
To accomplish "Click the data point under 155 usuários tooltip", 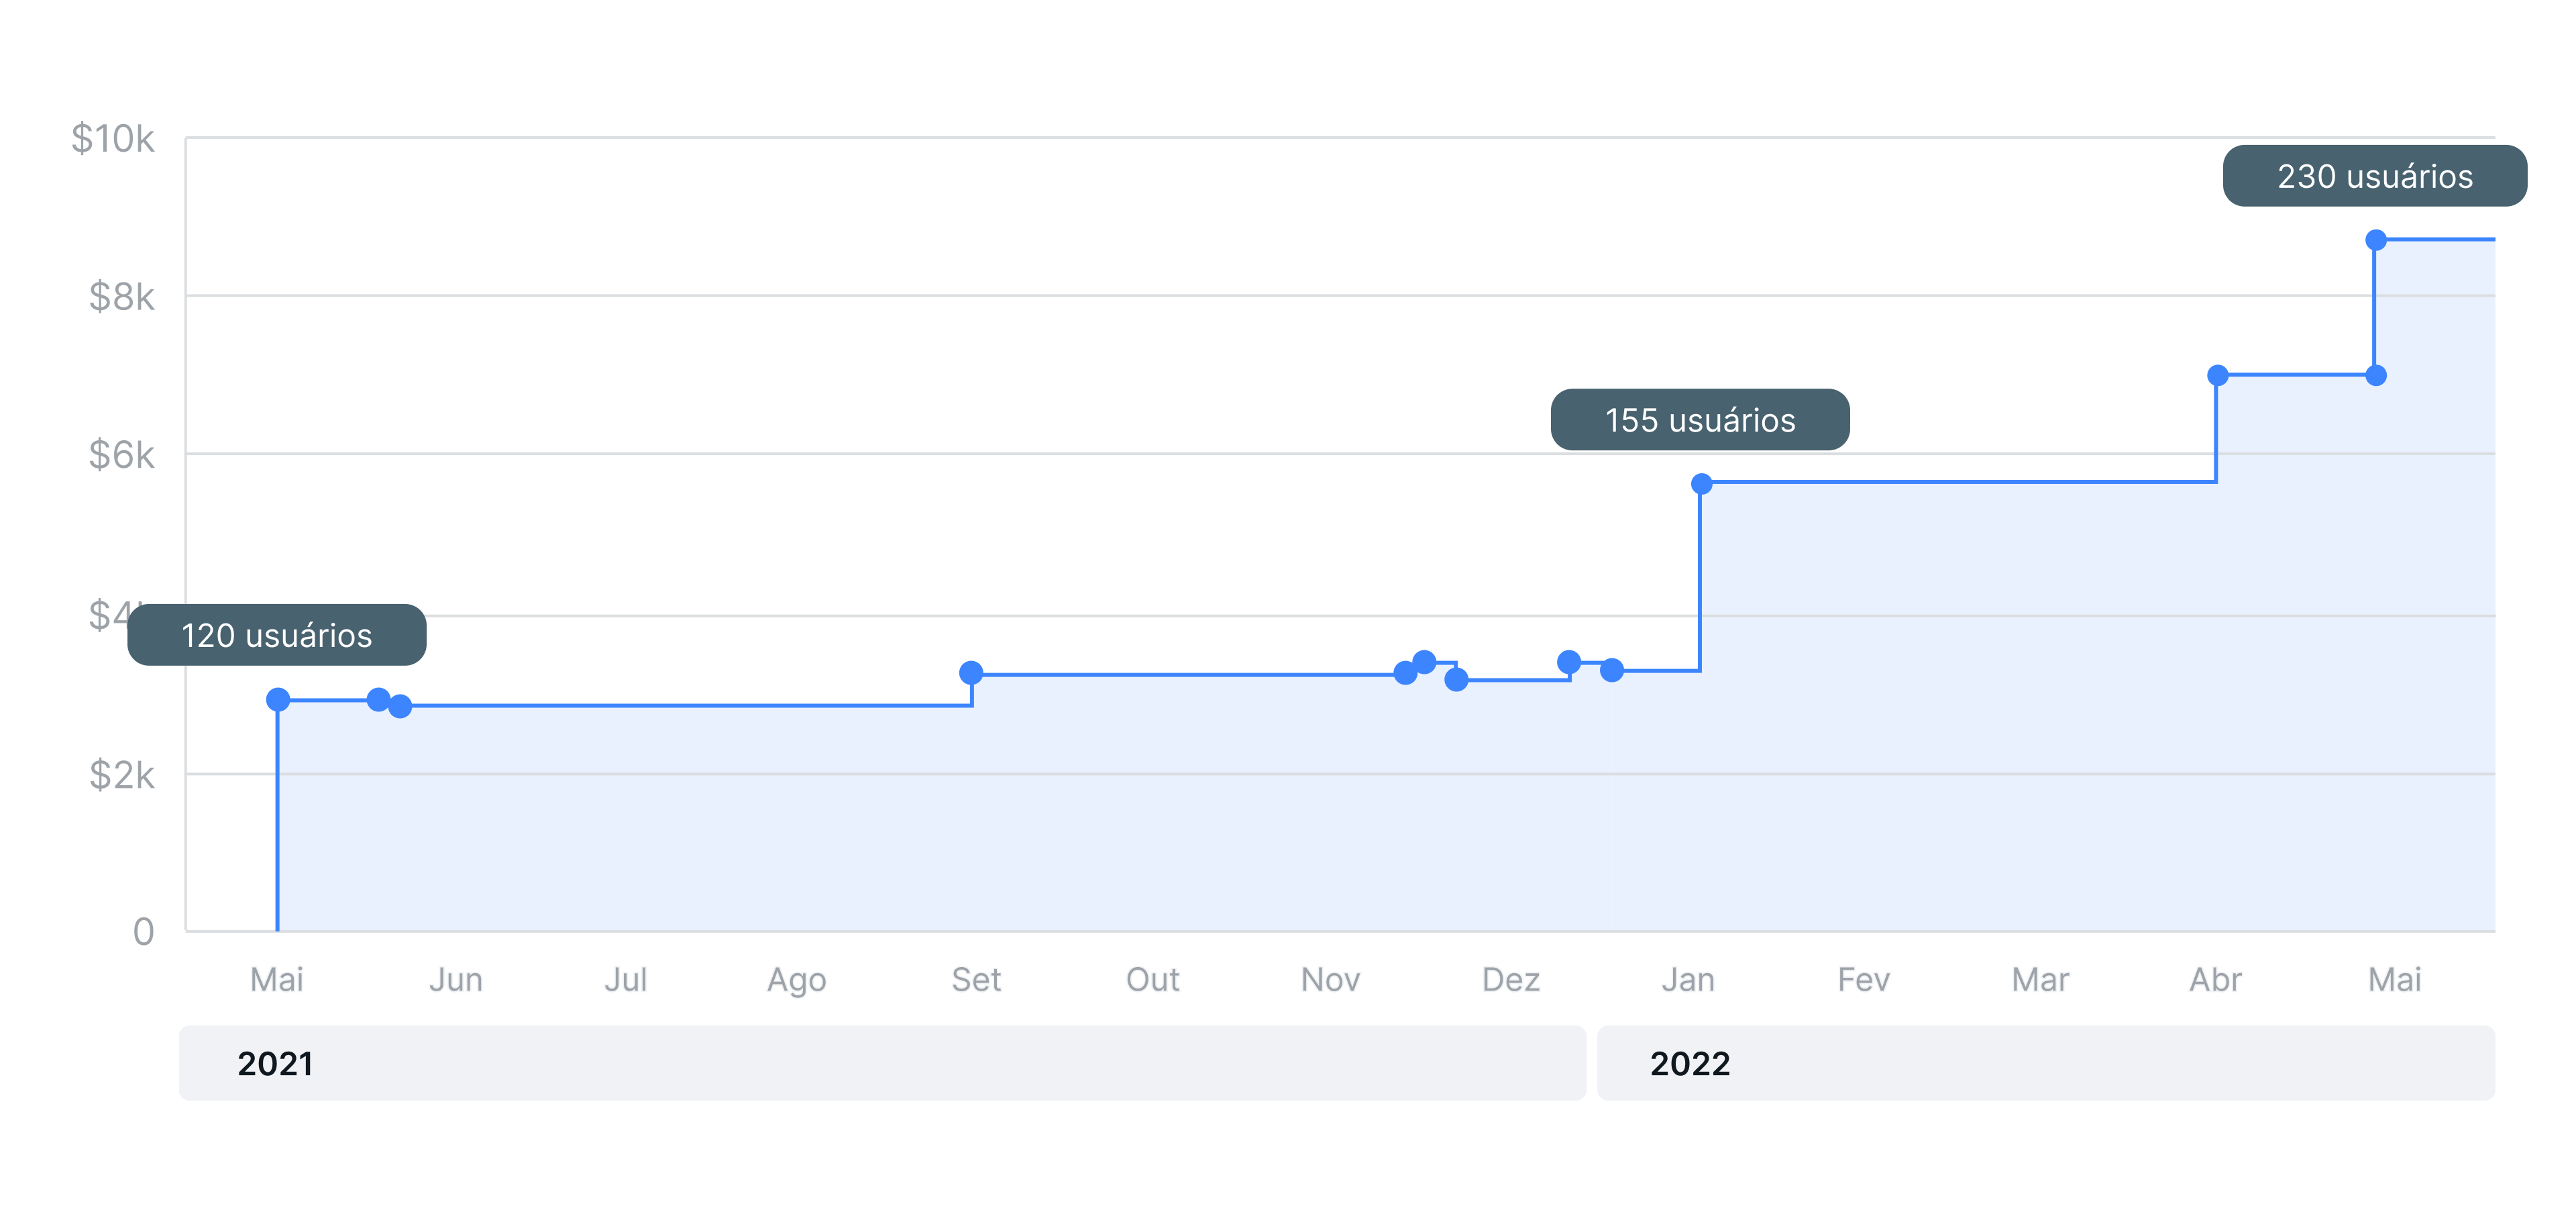I will click(x=1702, y=484).
